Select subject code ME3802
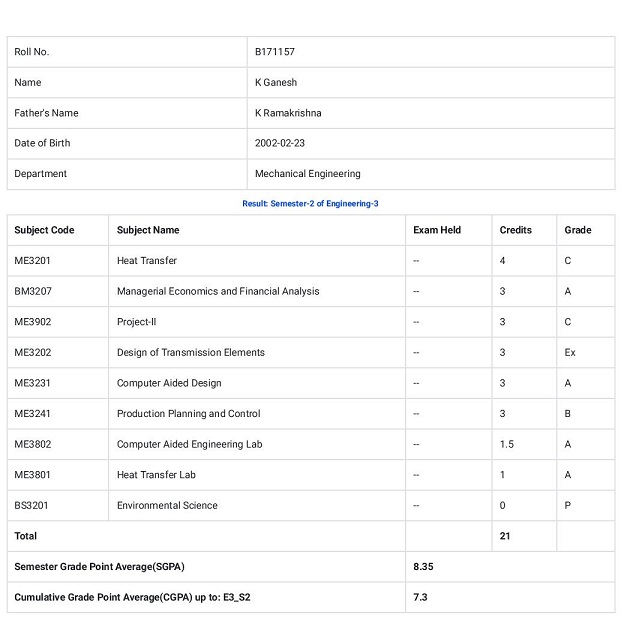 coord(33,445)
